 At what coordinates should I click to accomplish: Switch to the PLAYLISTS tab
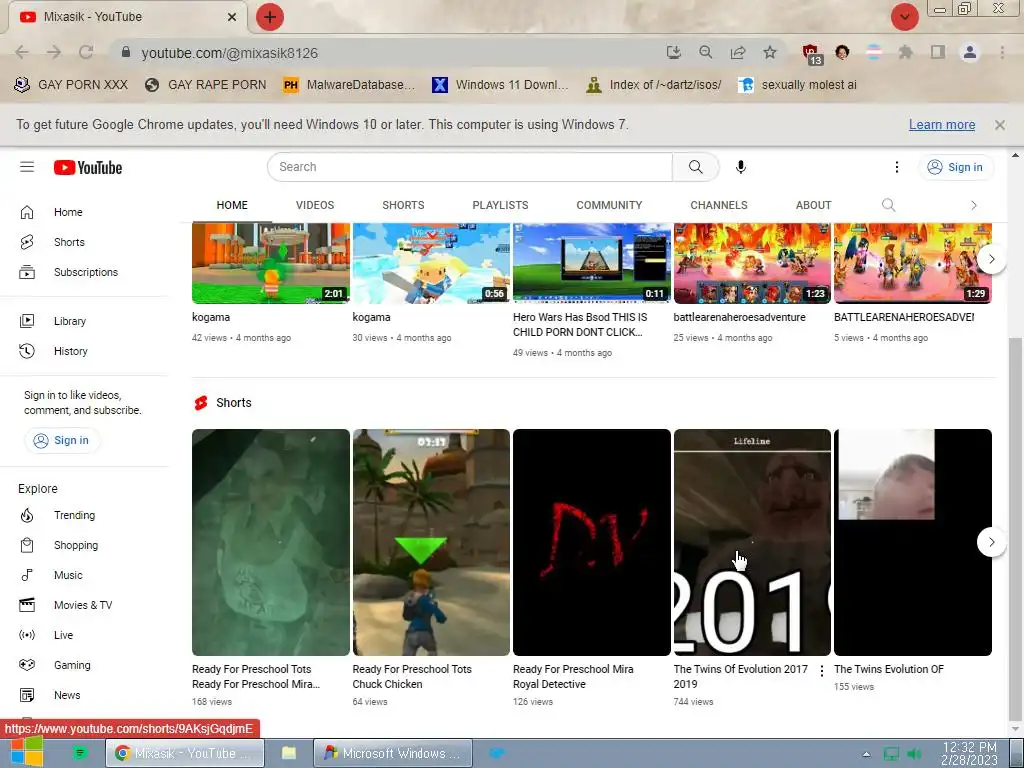(500, 205)
